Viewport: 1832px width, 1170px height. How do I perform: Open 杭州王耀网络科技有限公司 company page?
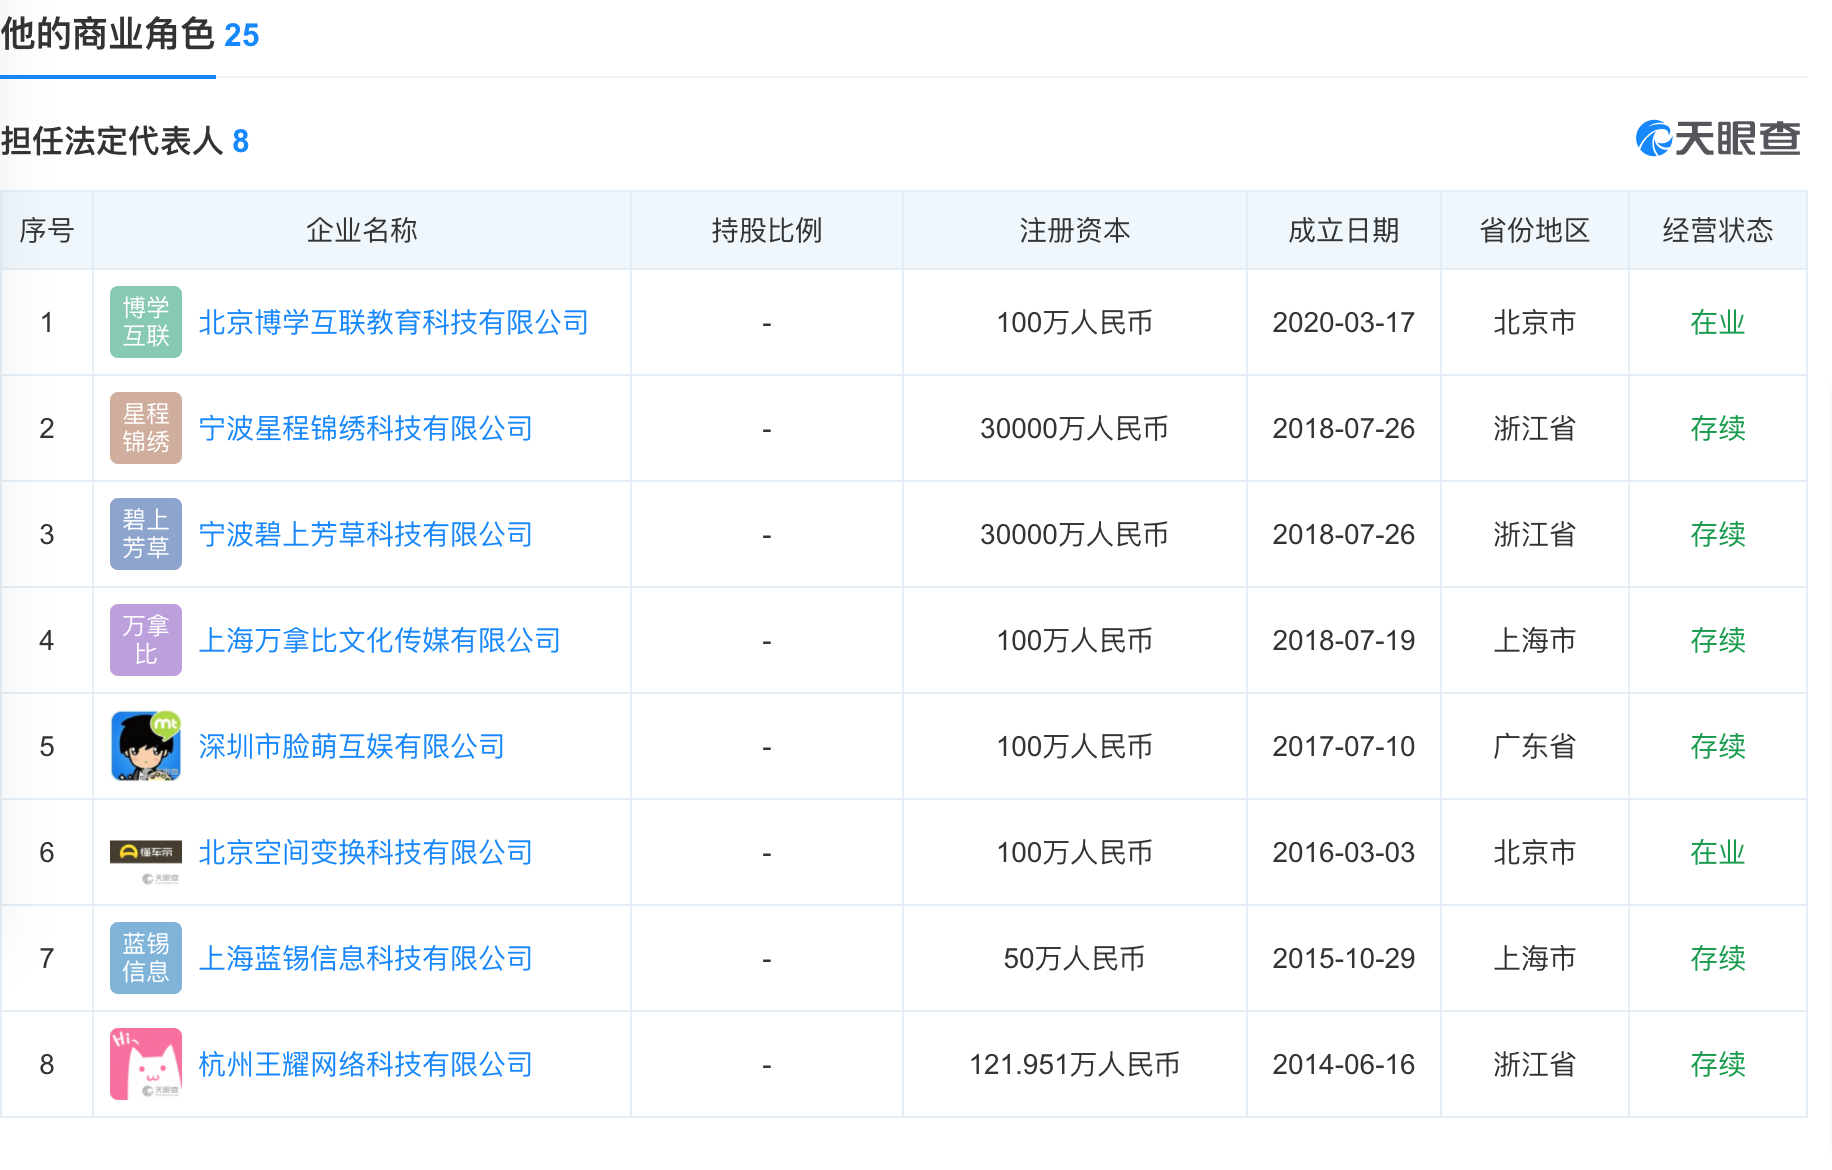[x=365, y=1065]
